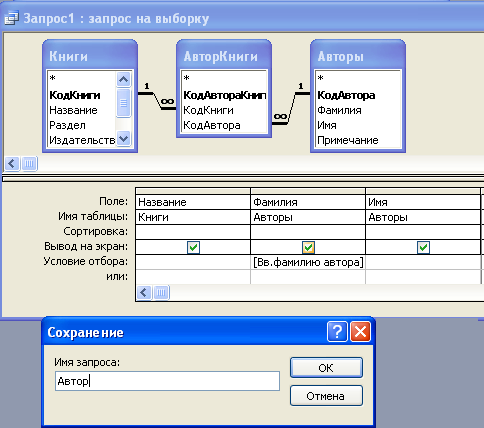
Task: Select the Название field cell in grid
Action: pos(193,202)
